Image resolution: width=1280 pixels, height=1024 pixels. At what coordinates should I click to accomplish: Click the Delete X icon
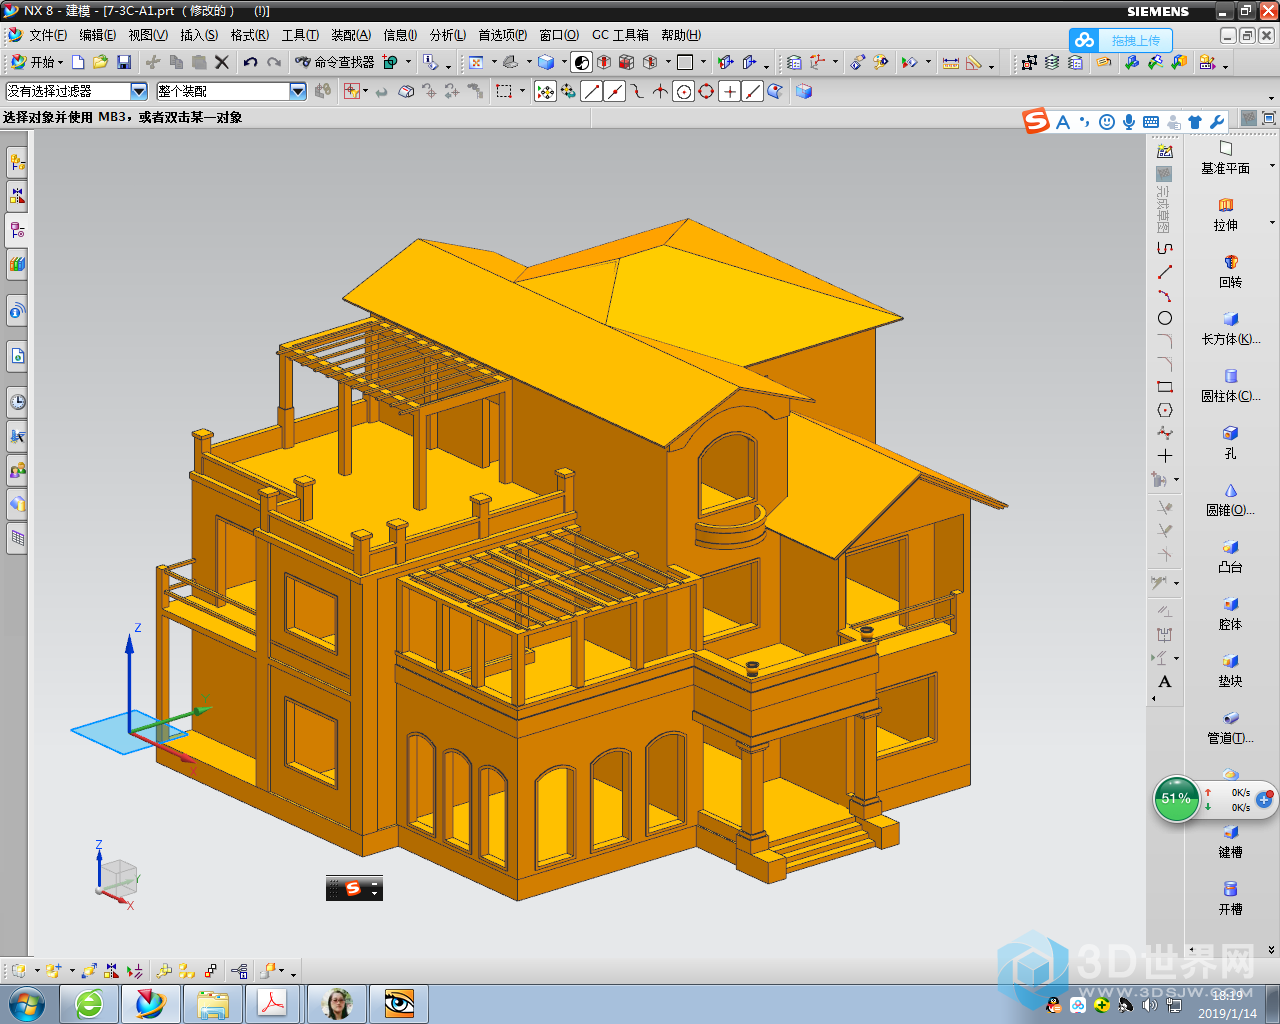coord(222,62)
